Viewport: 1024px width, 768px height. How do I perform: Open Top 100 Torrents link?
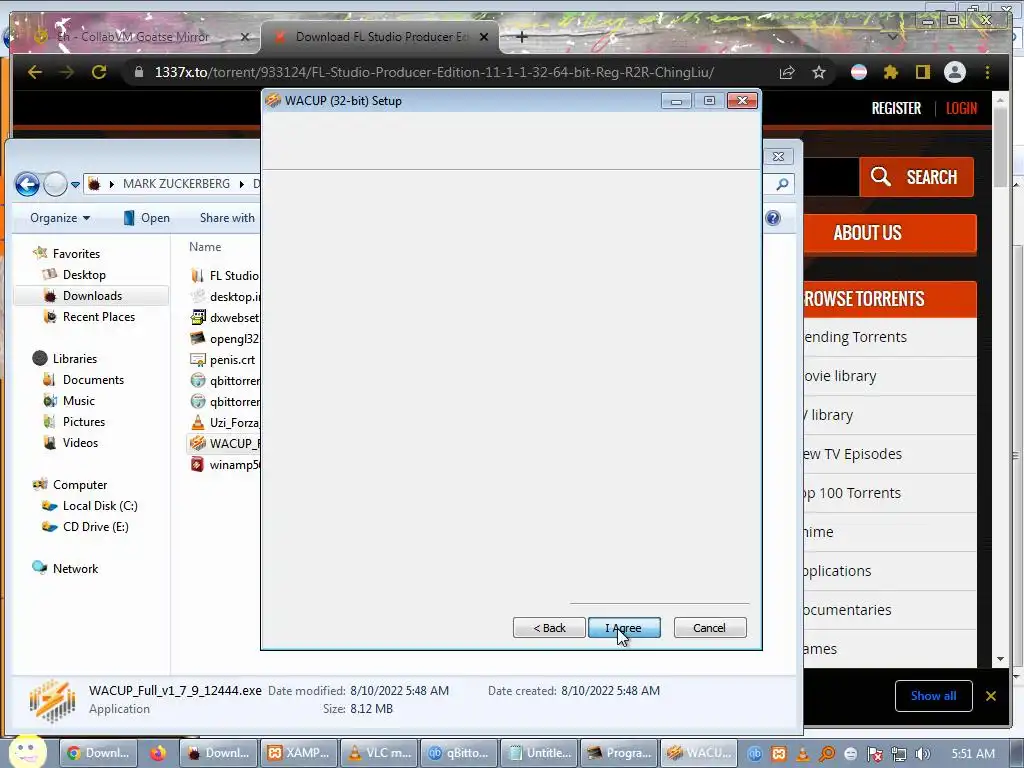[852, 493]
